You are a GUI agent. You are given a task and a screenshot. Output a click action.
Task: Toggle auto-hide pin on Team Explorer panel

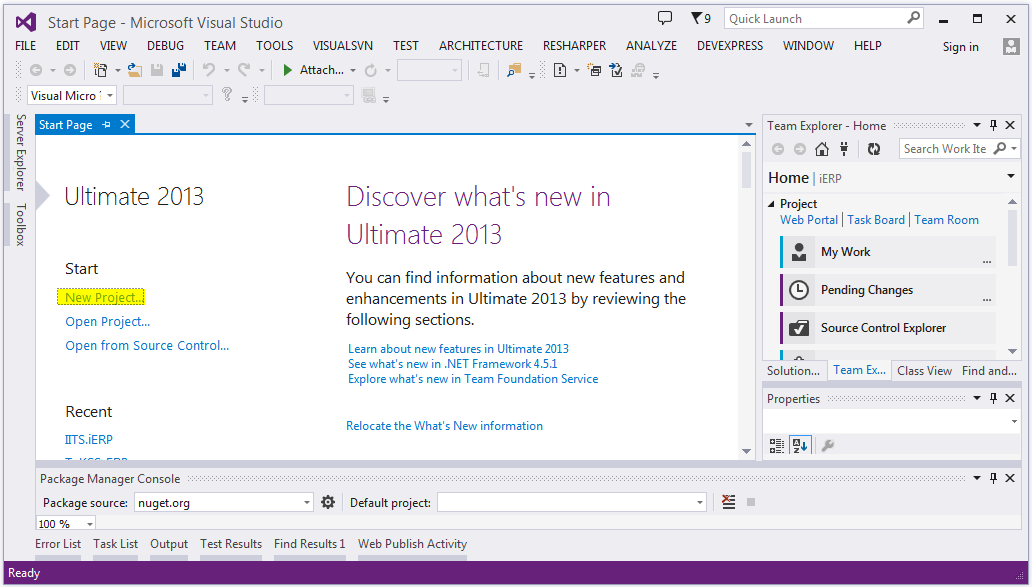(994, 125)
